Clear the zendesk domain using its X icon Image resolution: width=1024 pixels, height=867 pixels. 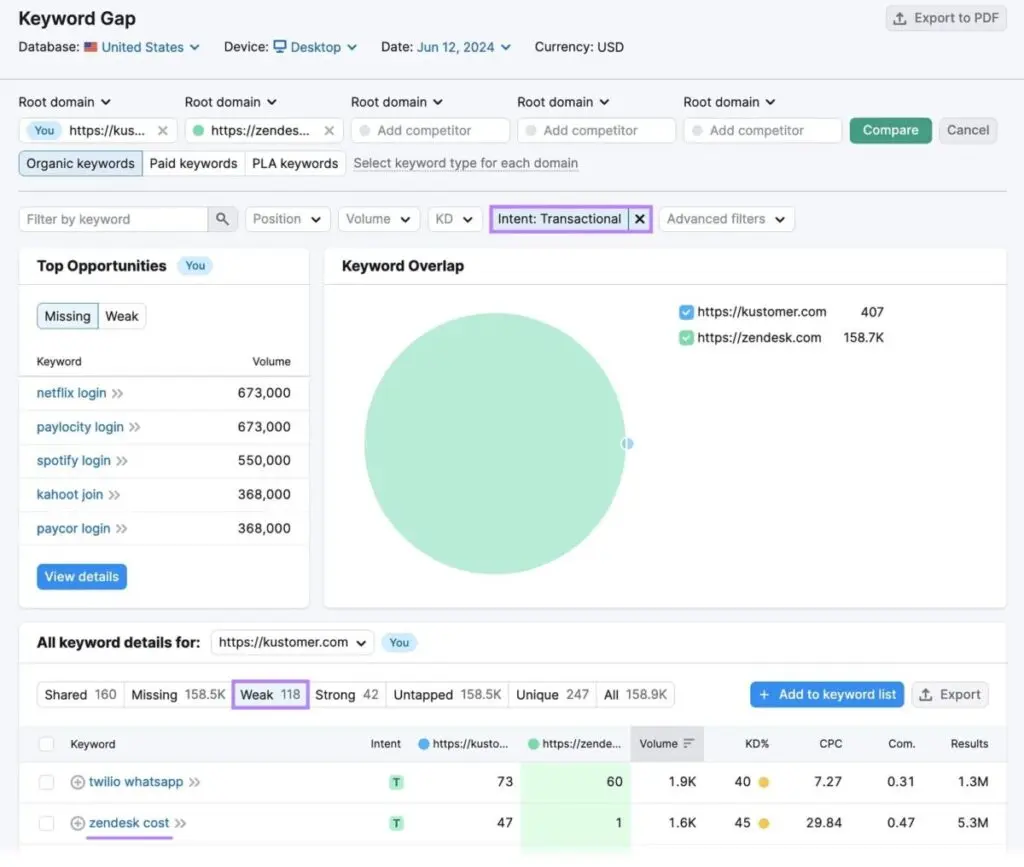point(328,130)
